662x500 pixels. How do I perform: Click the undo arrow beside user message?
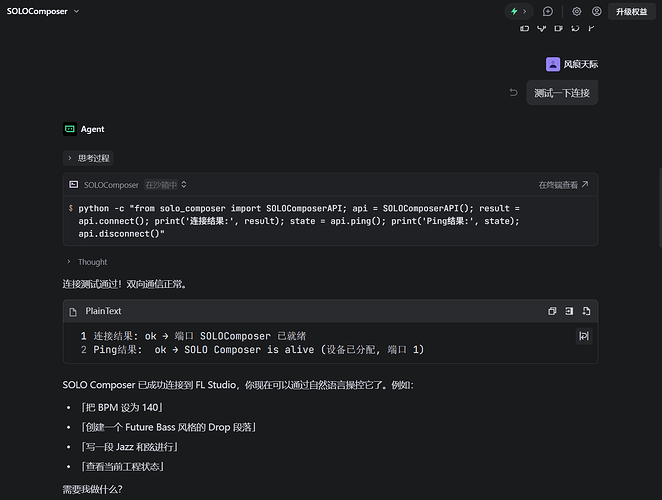point(513,92)
